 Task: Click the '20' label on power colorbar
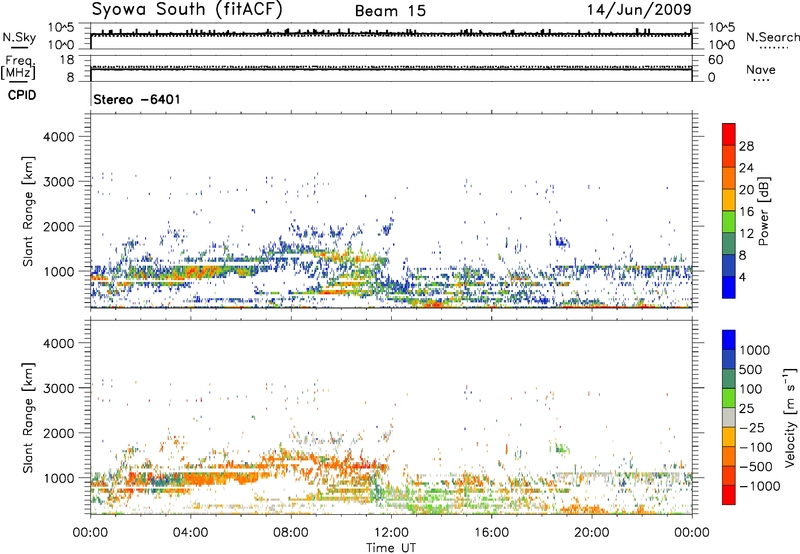pos(746,190)
